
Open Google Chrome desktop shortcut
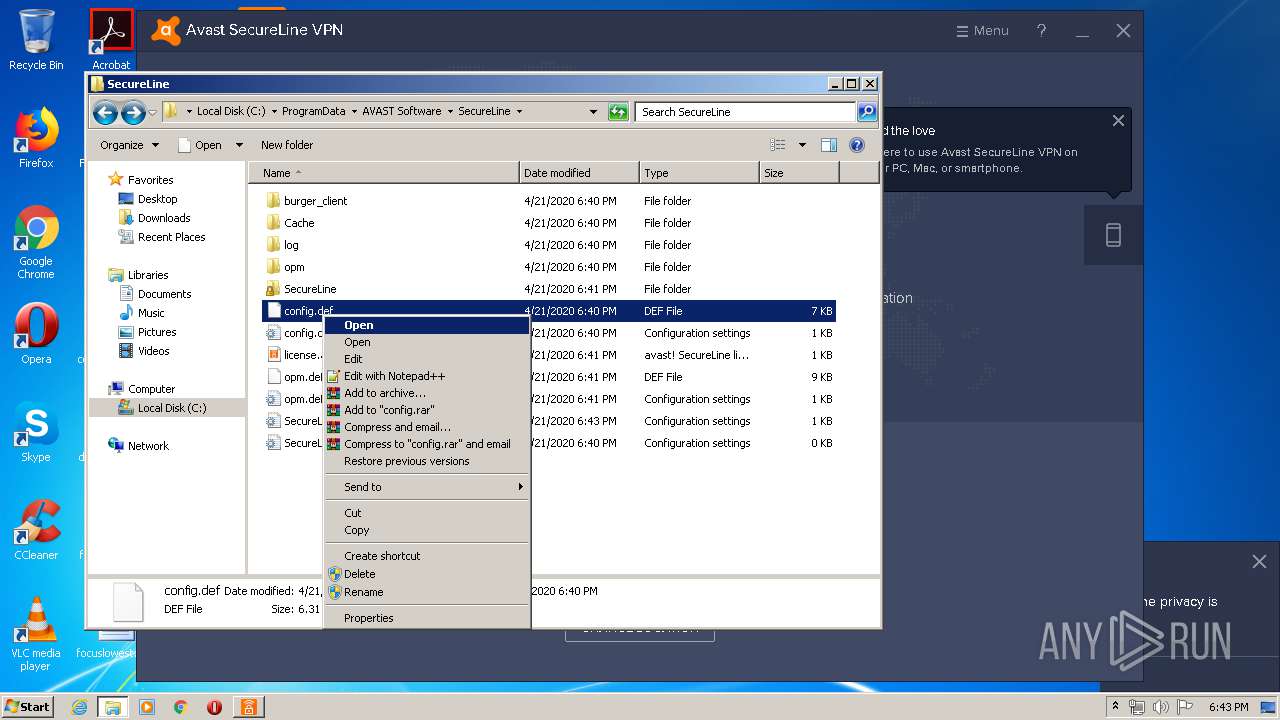[36, 242]
